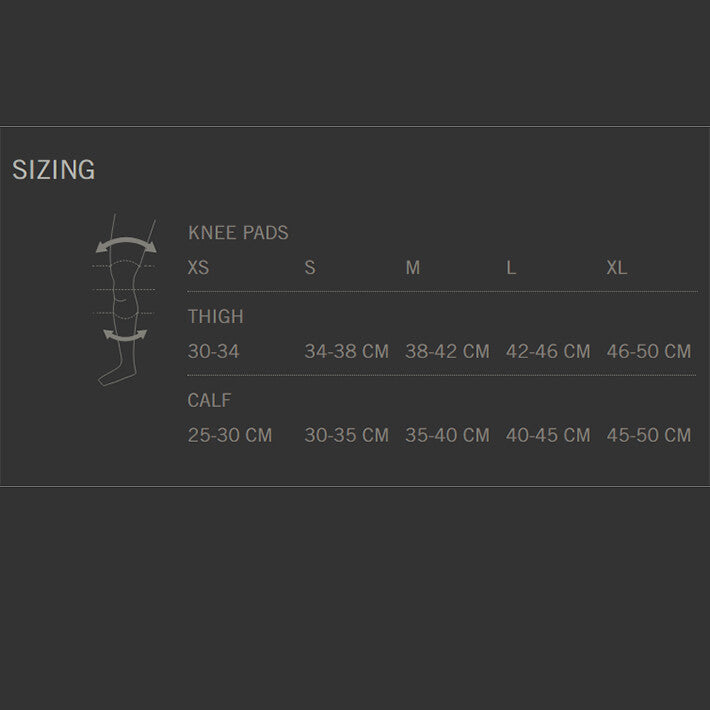Click calf value 45-50 CM

(x=649, y=436)
